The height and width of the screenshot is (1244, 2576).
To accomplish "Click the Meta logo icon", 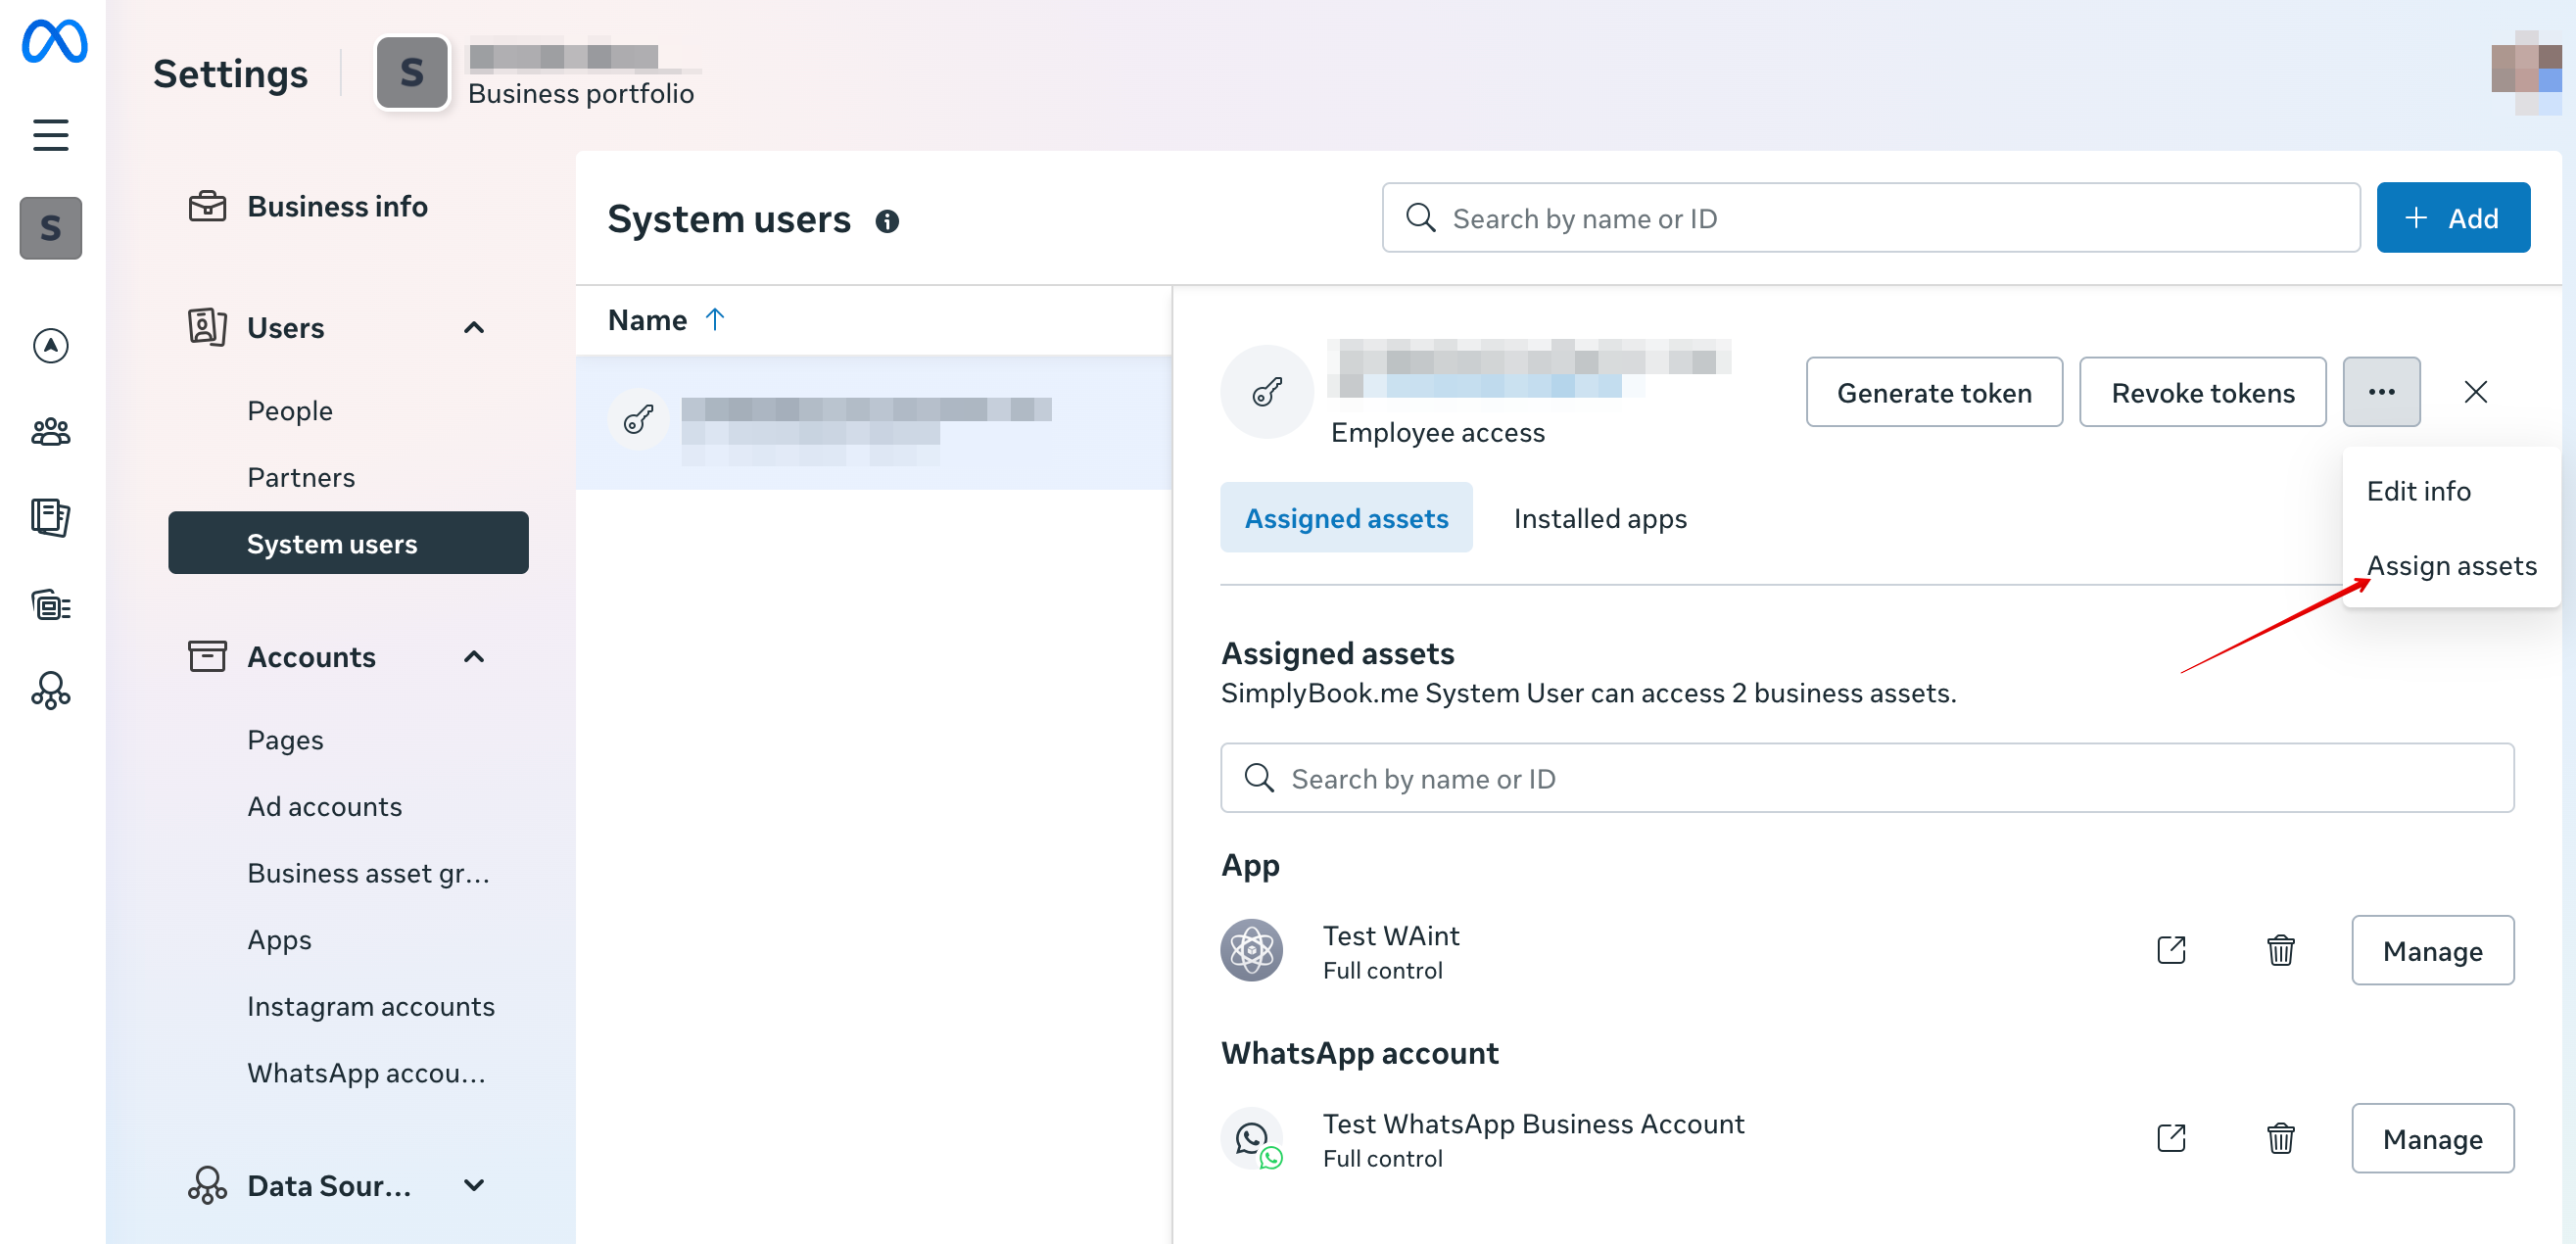I will (x=54, y=42).
